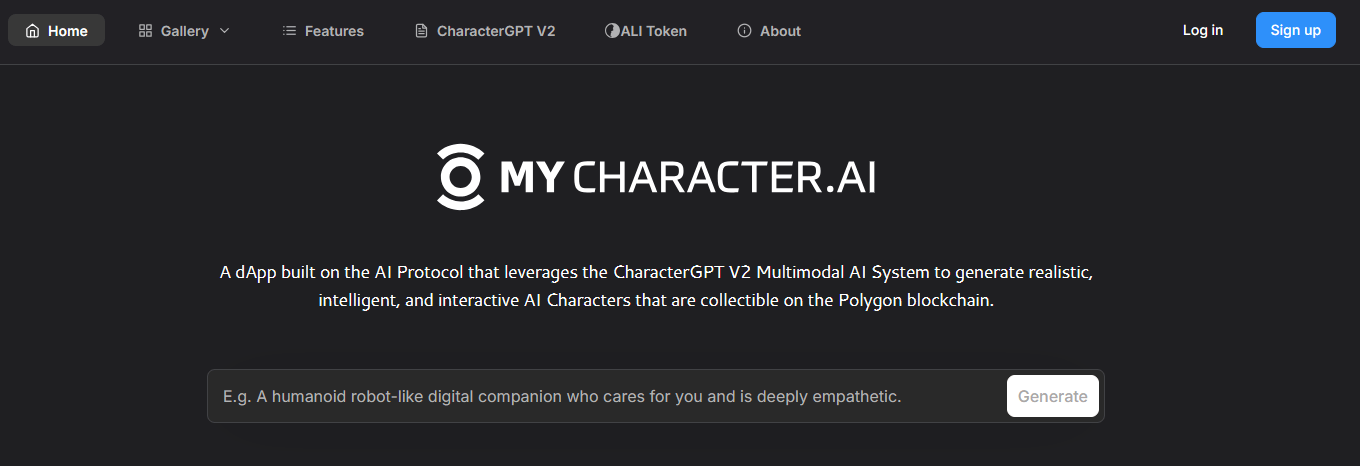Open the Gallery menu label
This screenshot has height=466, width=1360.
coord(185,31)
